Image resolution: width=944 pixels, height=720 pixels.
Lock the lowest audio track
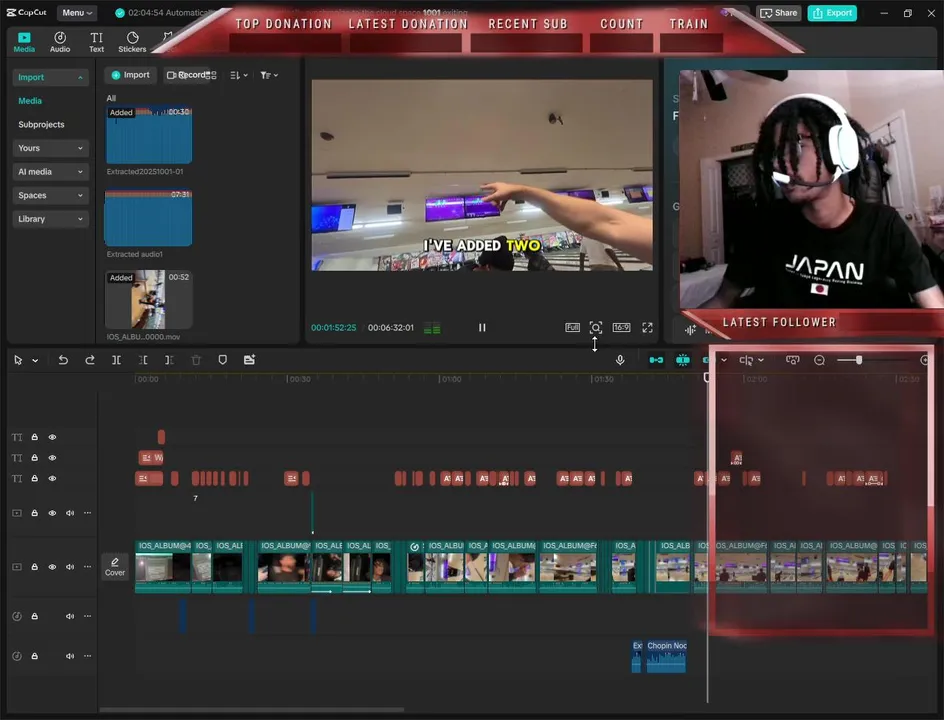pyautogui.click(x=34, y=656)
